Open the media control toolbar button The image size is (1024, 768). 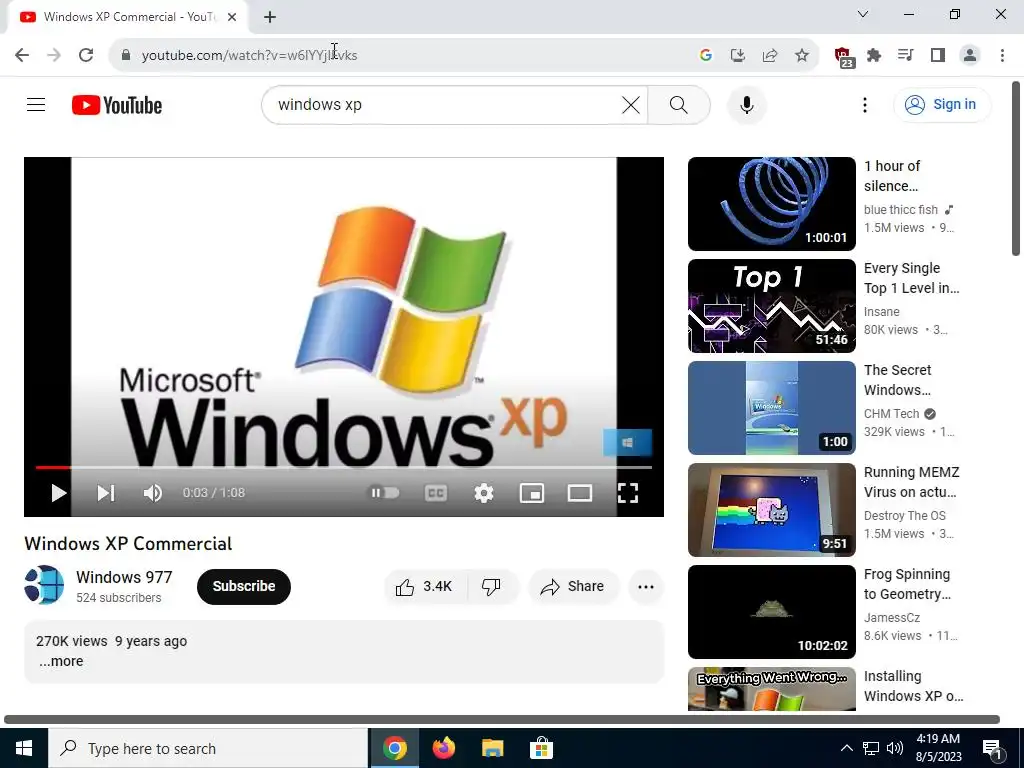click(x=906, y=56)
